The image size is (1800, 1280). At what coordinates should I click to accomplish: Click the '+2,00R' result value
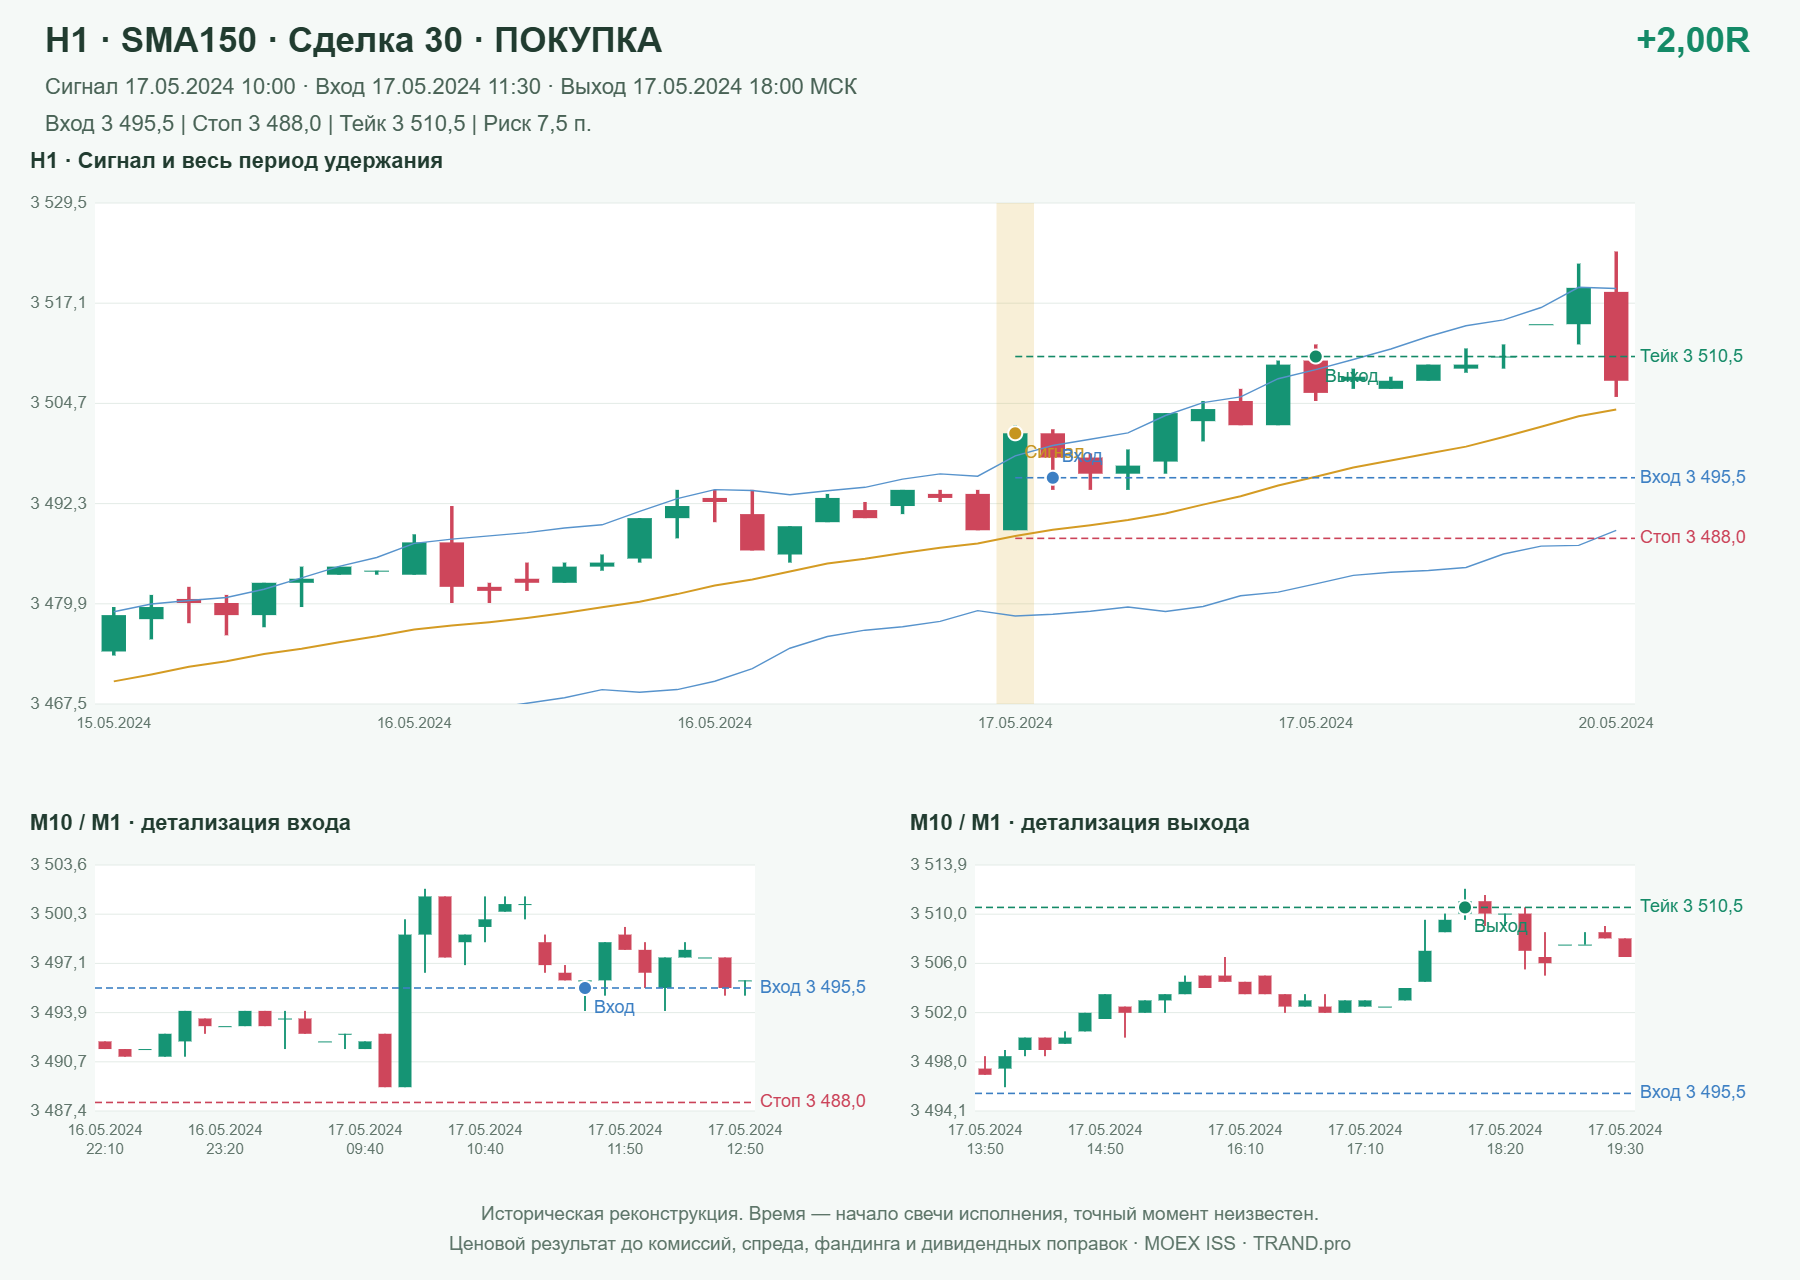point(1693,40)
